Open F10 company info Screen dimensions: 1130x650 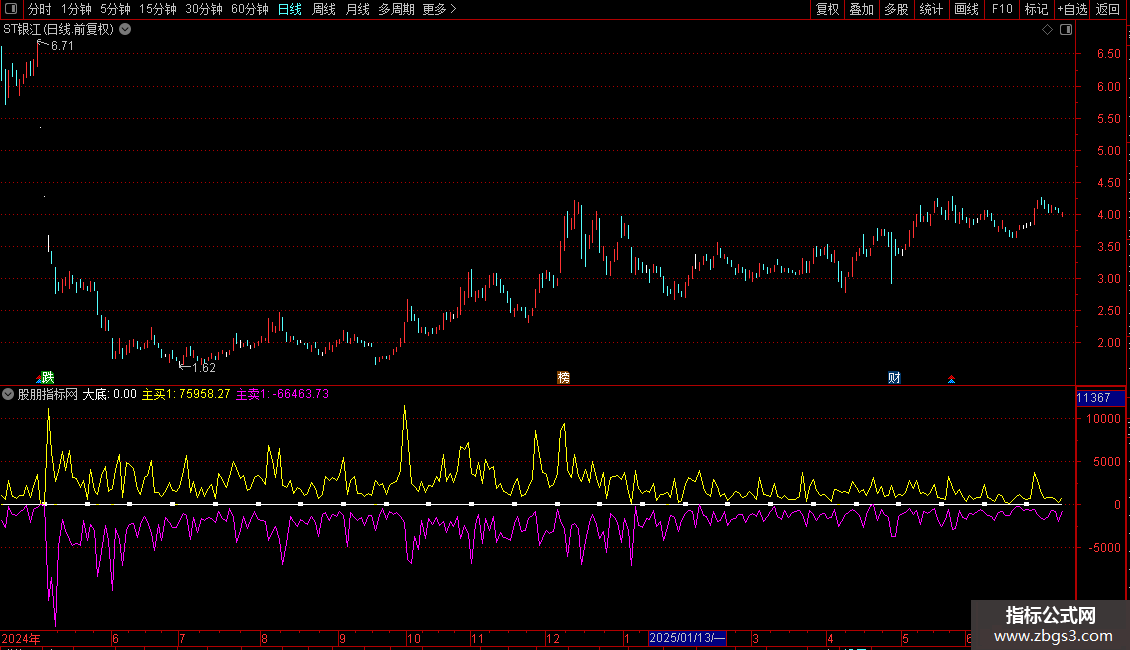(x=1002, y=9)
